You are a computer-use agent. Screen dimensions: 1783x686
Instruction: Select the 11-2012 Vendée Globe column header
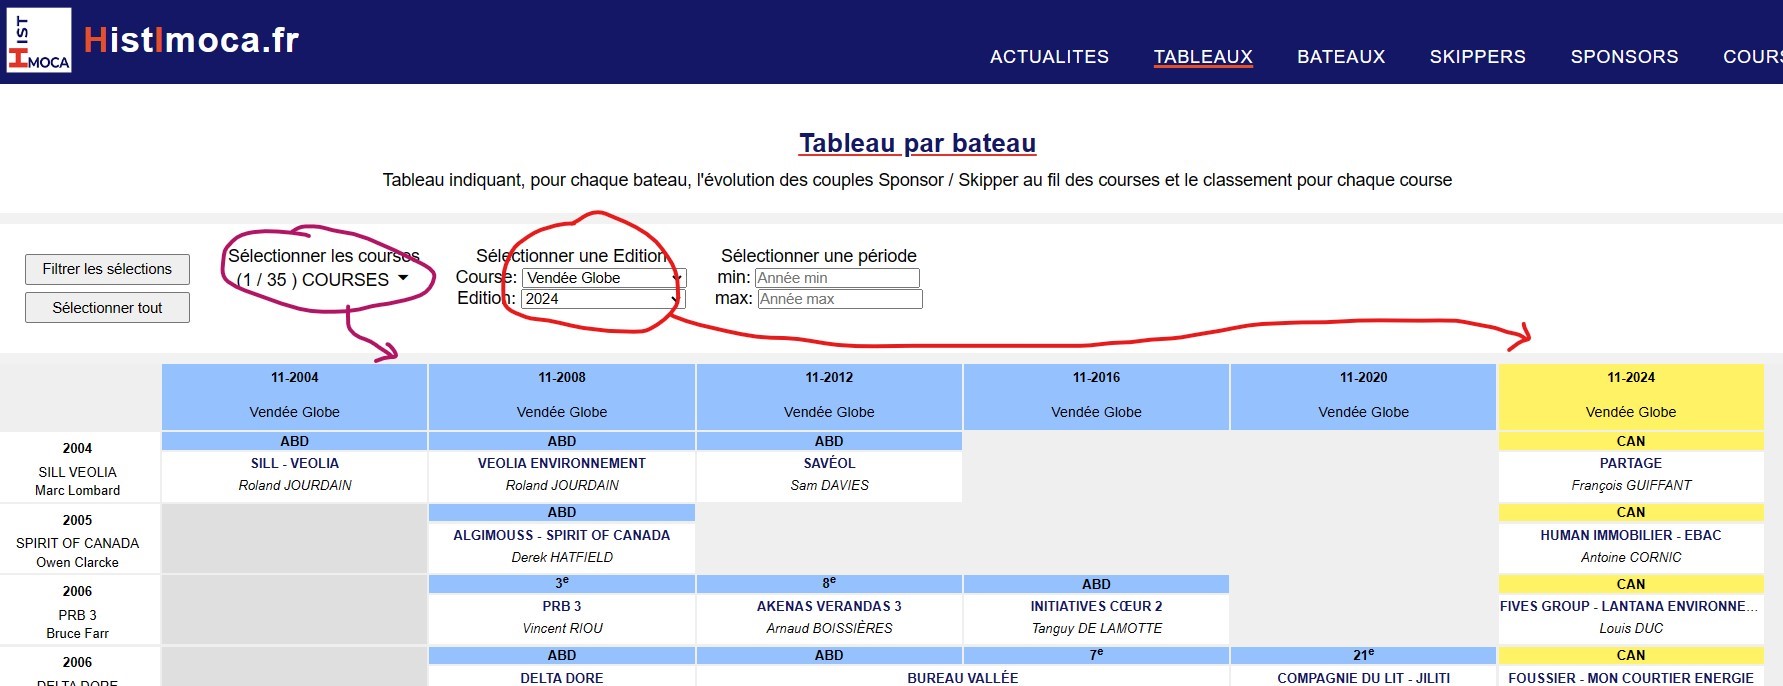[829, 397]
